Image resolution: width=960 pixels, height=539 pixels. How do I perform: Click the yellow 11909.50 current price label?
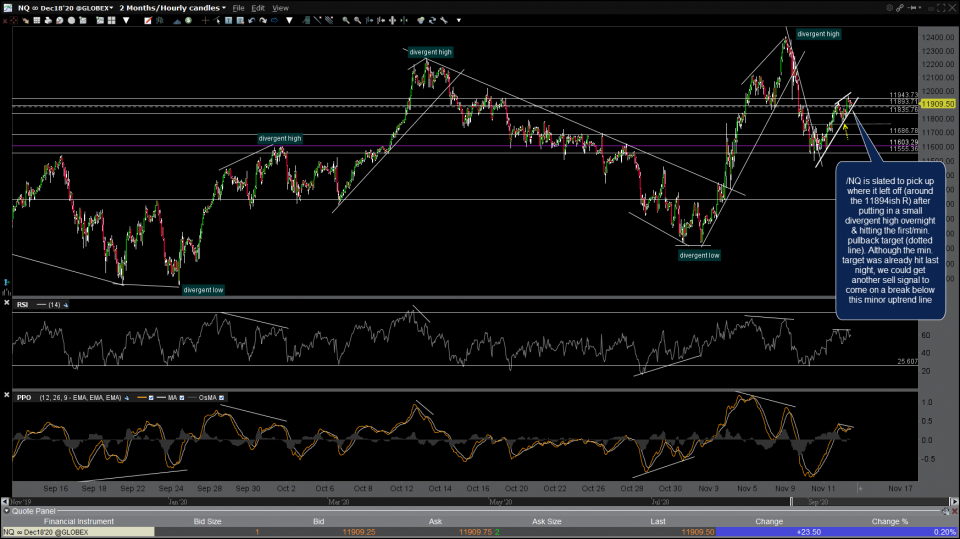coord(938,104)
